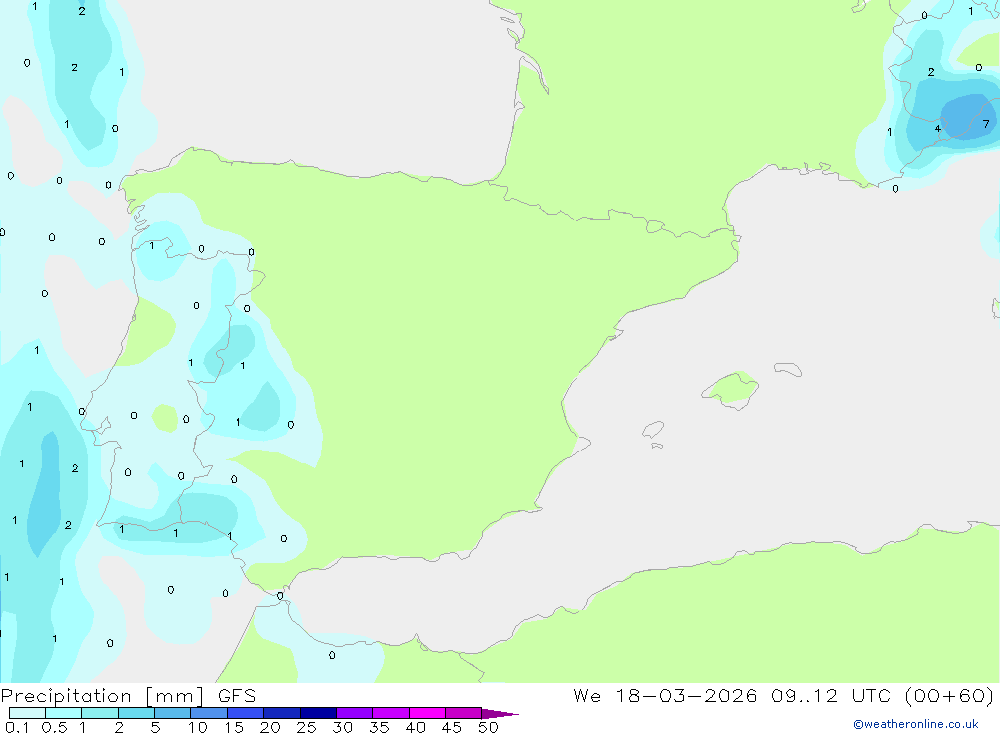Pick the blue legend swatch between 10 and 15
This screenshot has width=1000, height=733.
(x=209, y=713)
